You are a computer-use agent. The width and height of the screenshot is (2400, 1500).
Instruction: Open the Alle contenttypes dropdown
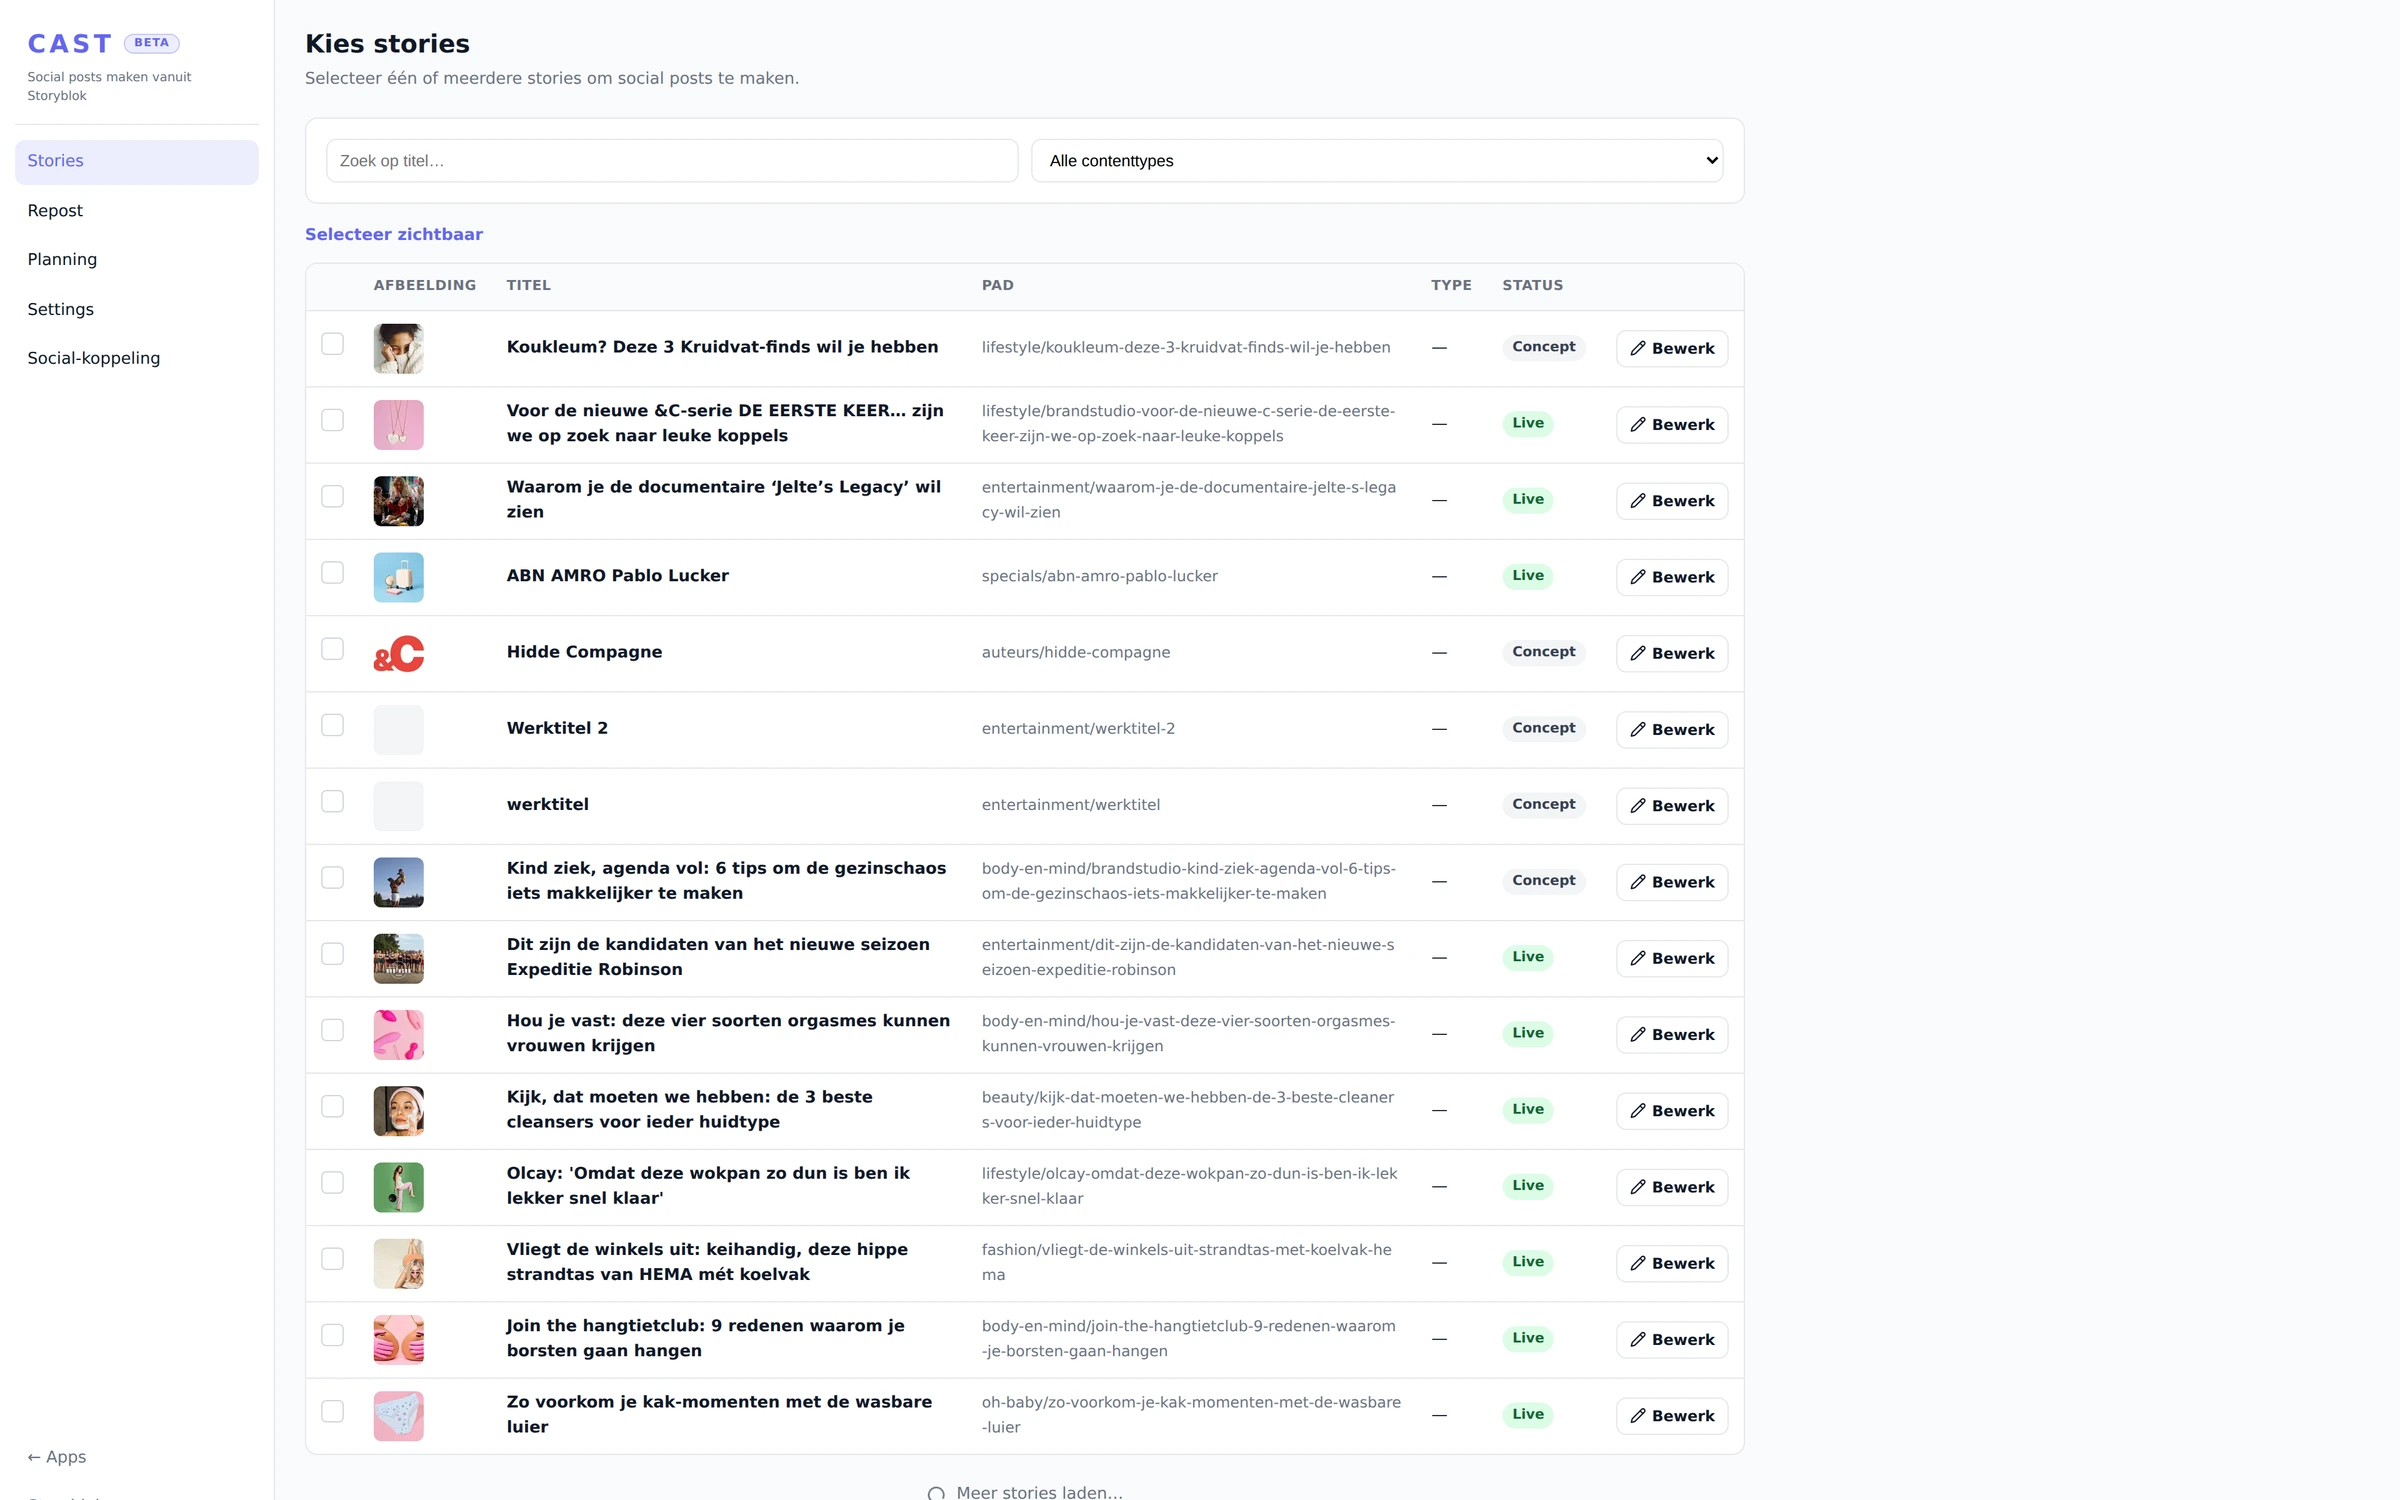1377,161
